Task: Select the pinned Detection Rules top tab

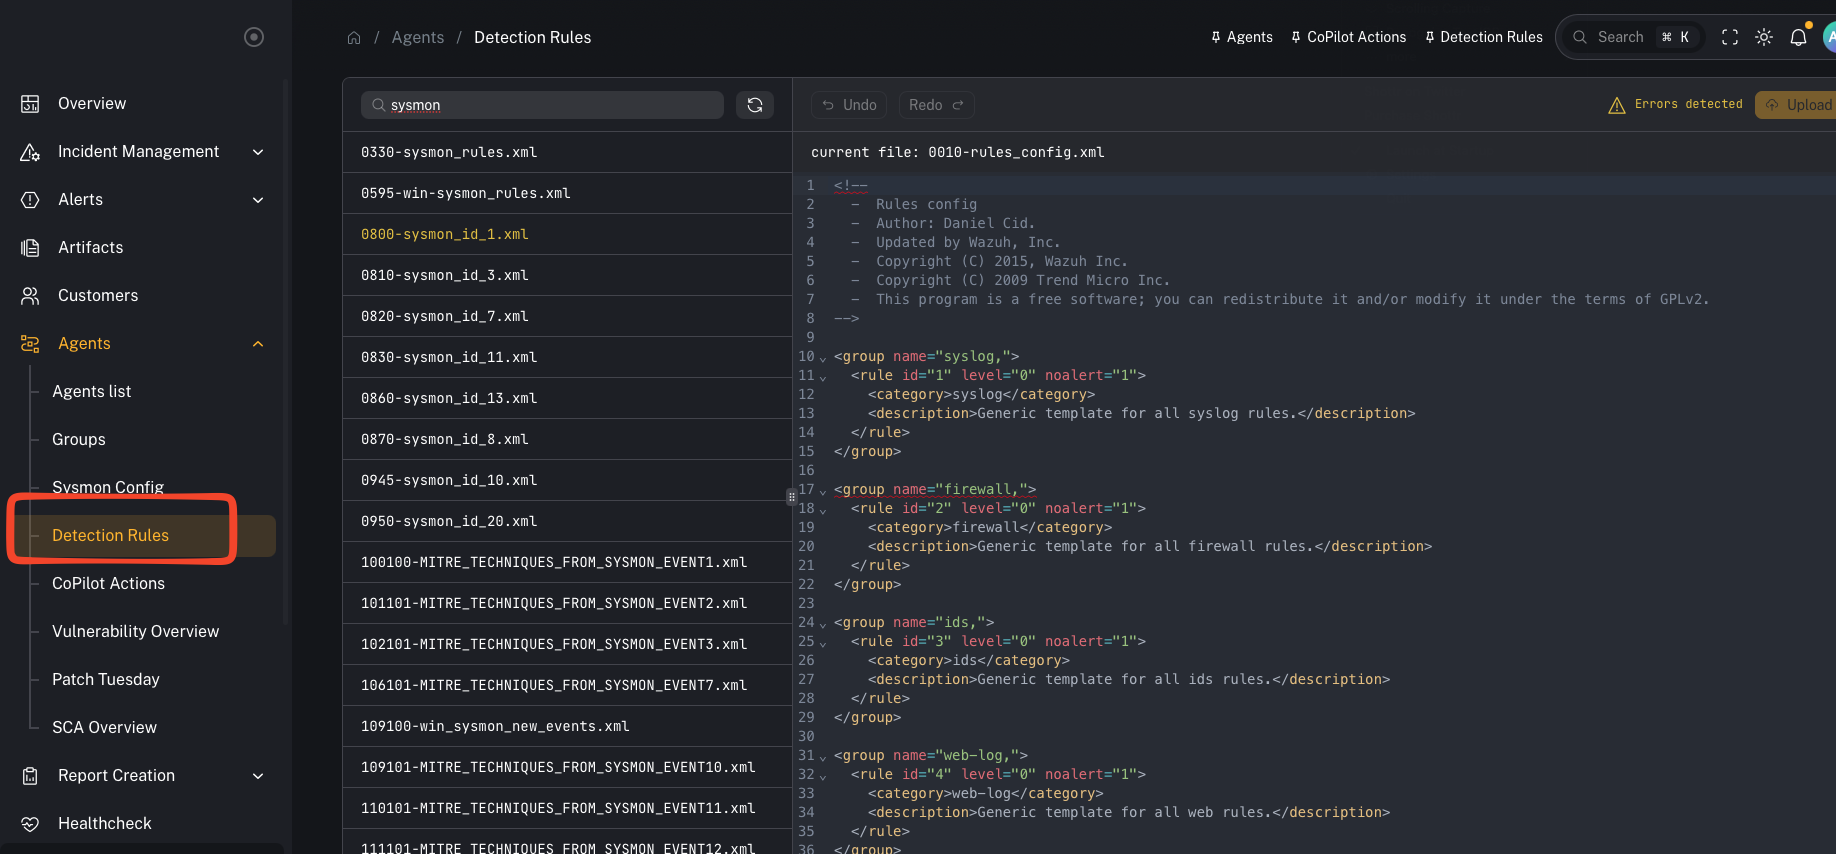Action: coord(1484,37)
